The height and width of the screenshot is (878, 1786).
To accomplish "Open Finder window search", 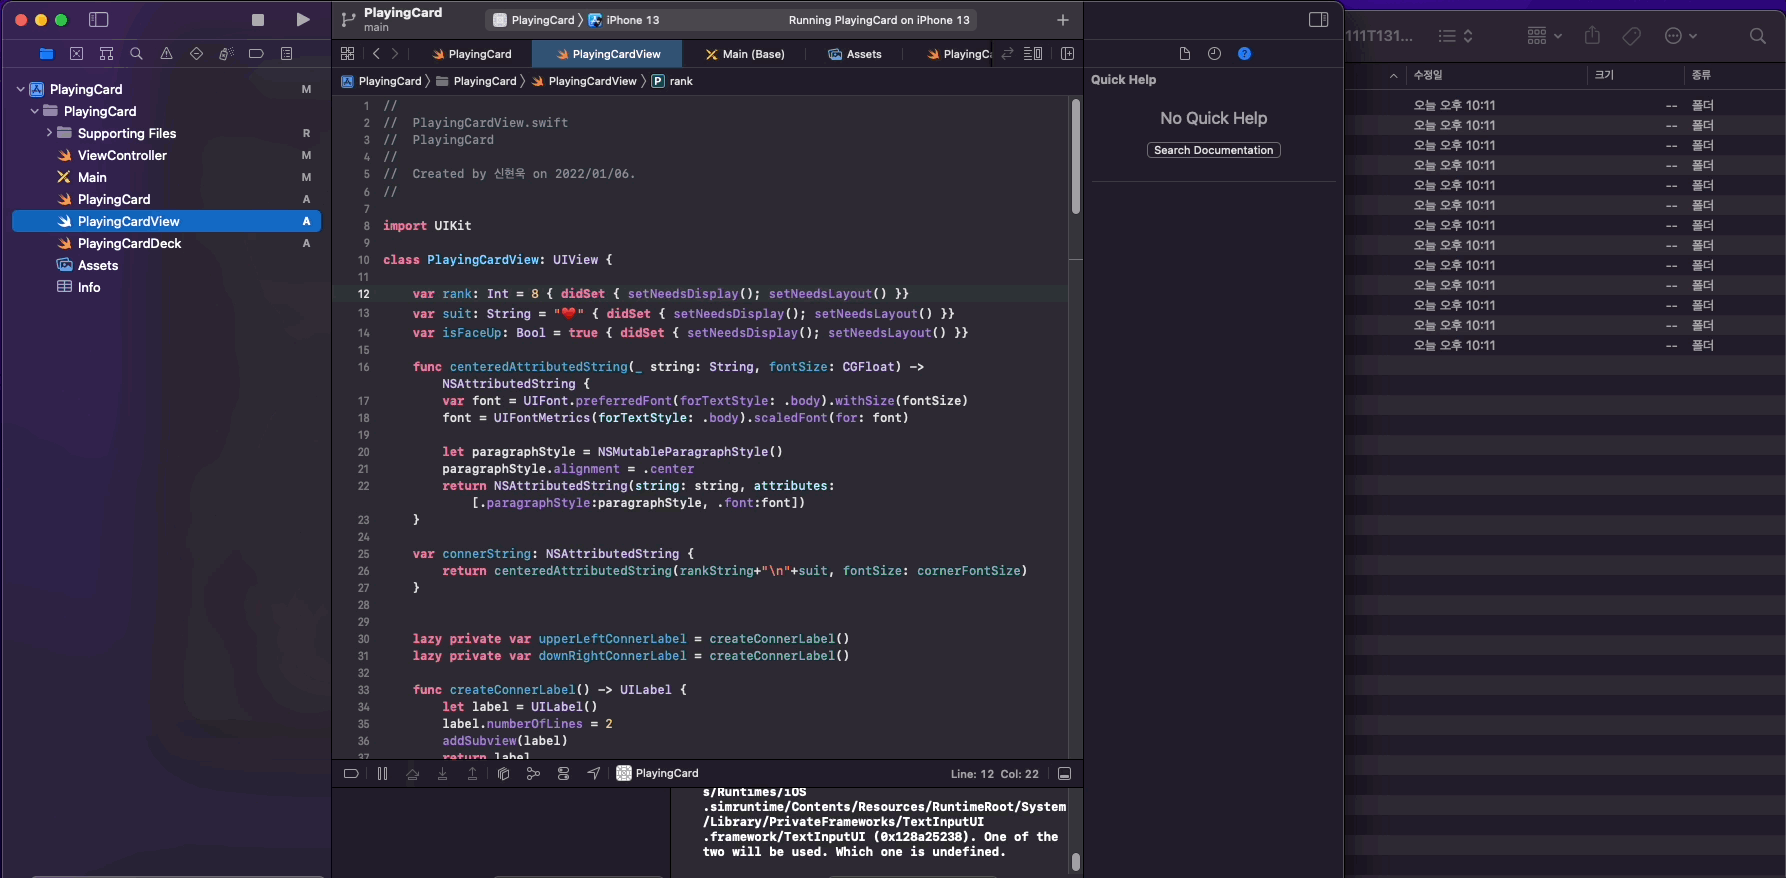I will click(1757, 36).
